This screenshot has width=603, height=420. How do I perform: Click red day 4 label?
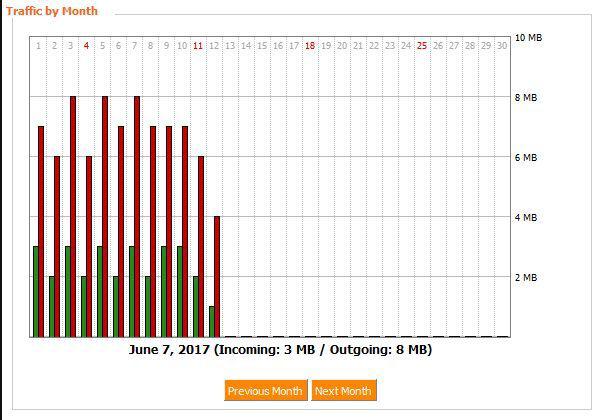click(86, 46)
